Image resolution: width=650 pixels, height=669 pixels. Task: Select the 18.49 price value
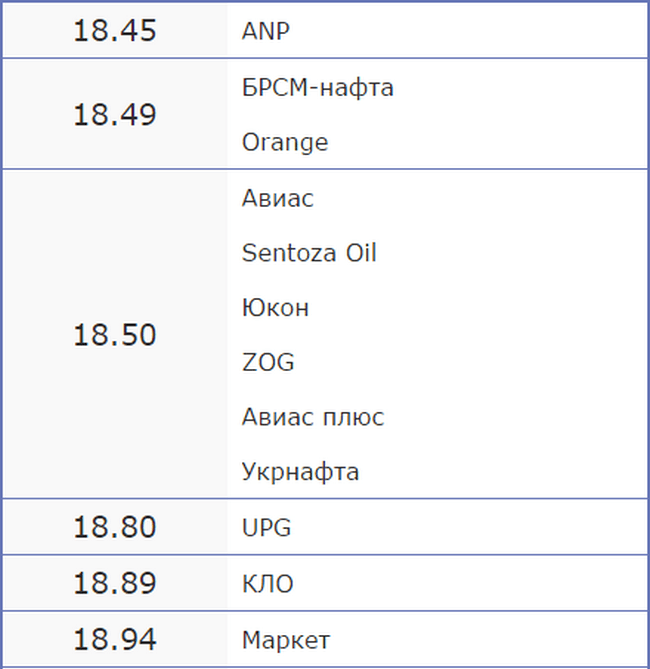pyautogui.click(x=114, y=115)
